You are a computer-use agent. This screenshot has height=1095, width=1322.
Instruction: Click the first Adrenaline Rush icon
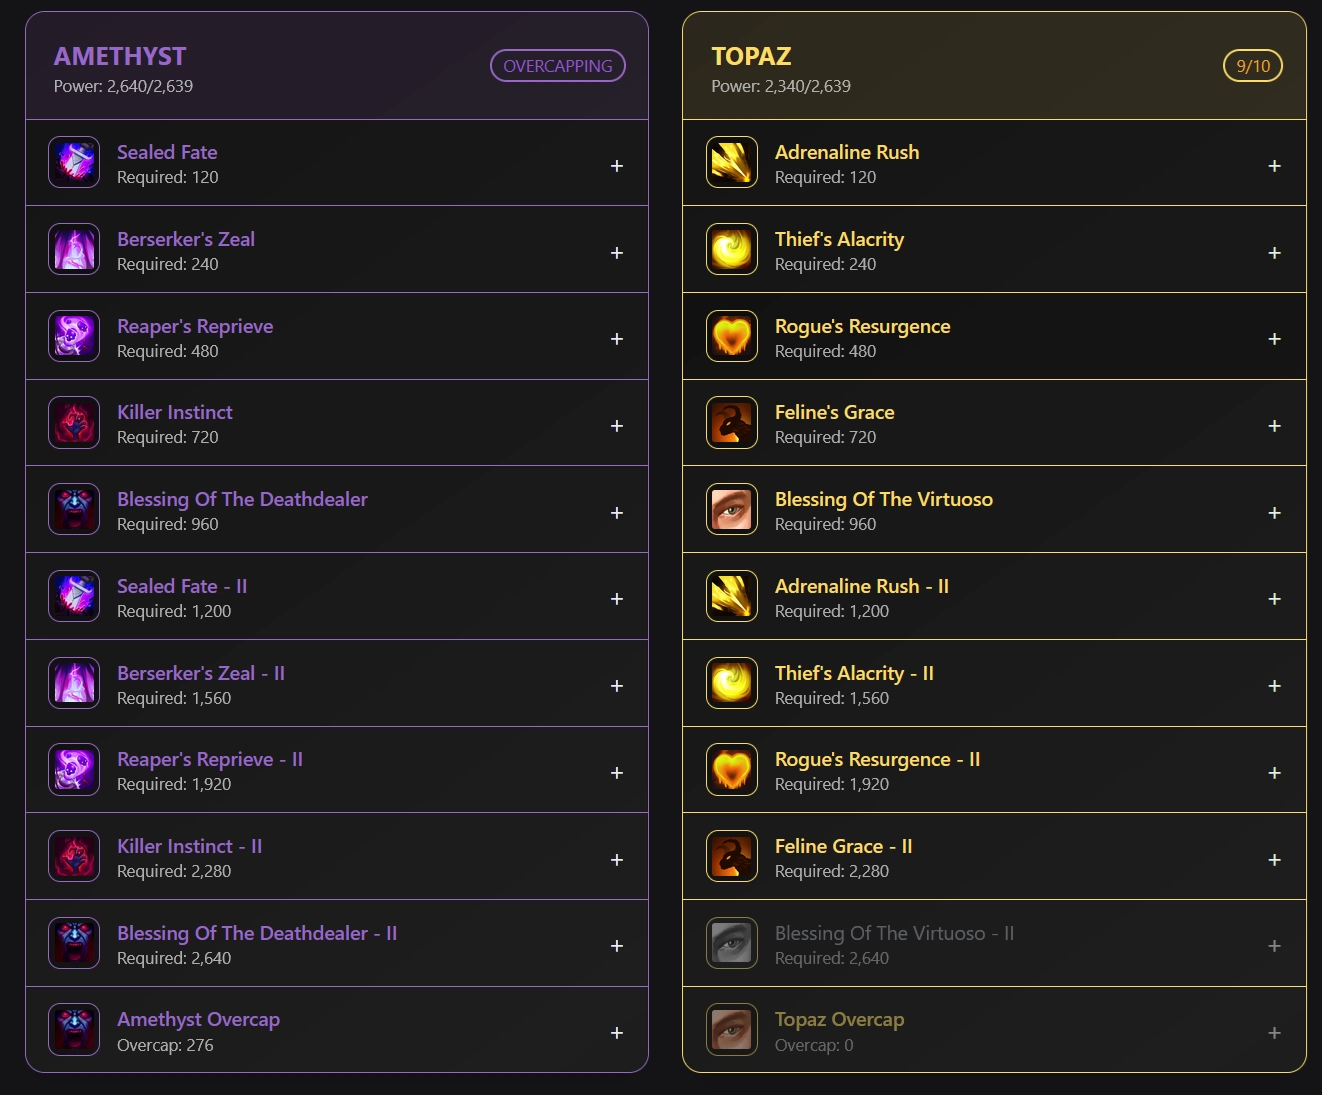732,162
